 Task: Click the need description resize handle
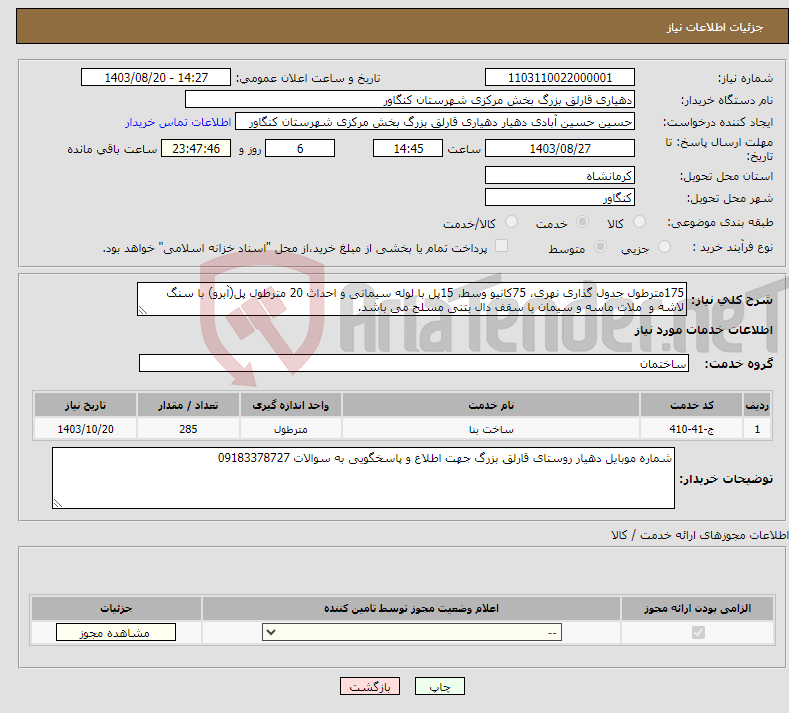(143, 310)
